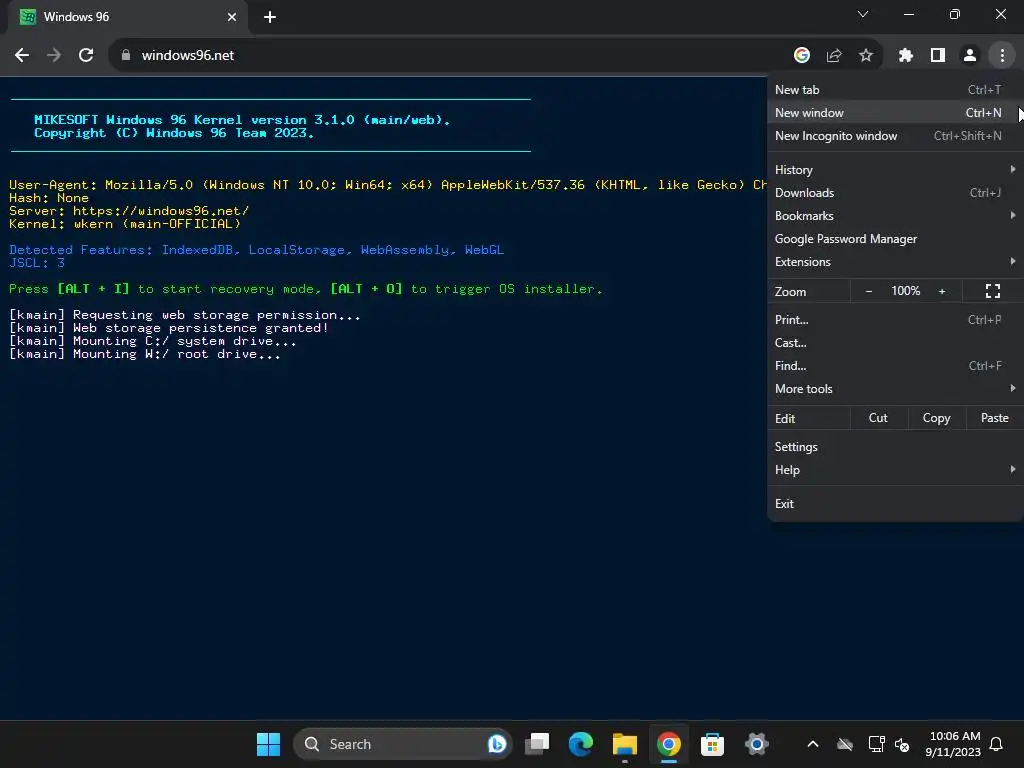Viewport: 1024px width, 768px height.
Task: Choose New Incognito window
Action: coord(895,136)
